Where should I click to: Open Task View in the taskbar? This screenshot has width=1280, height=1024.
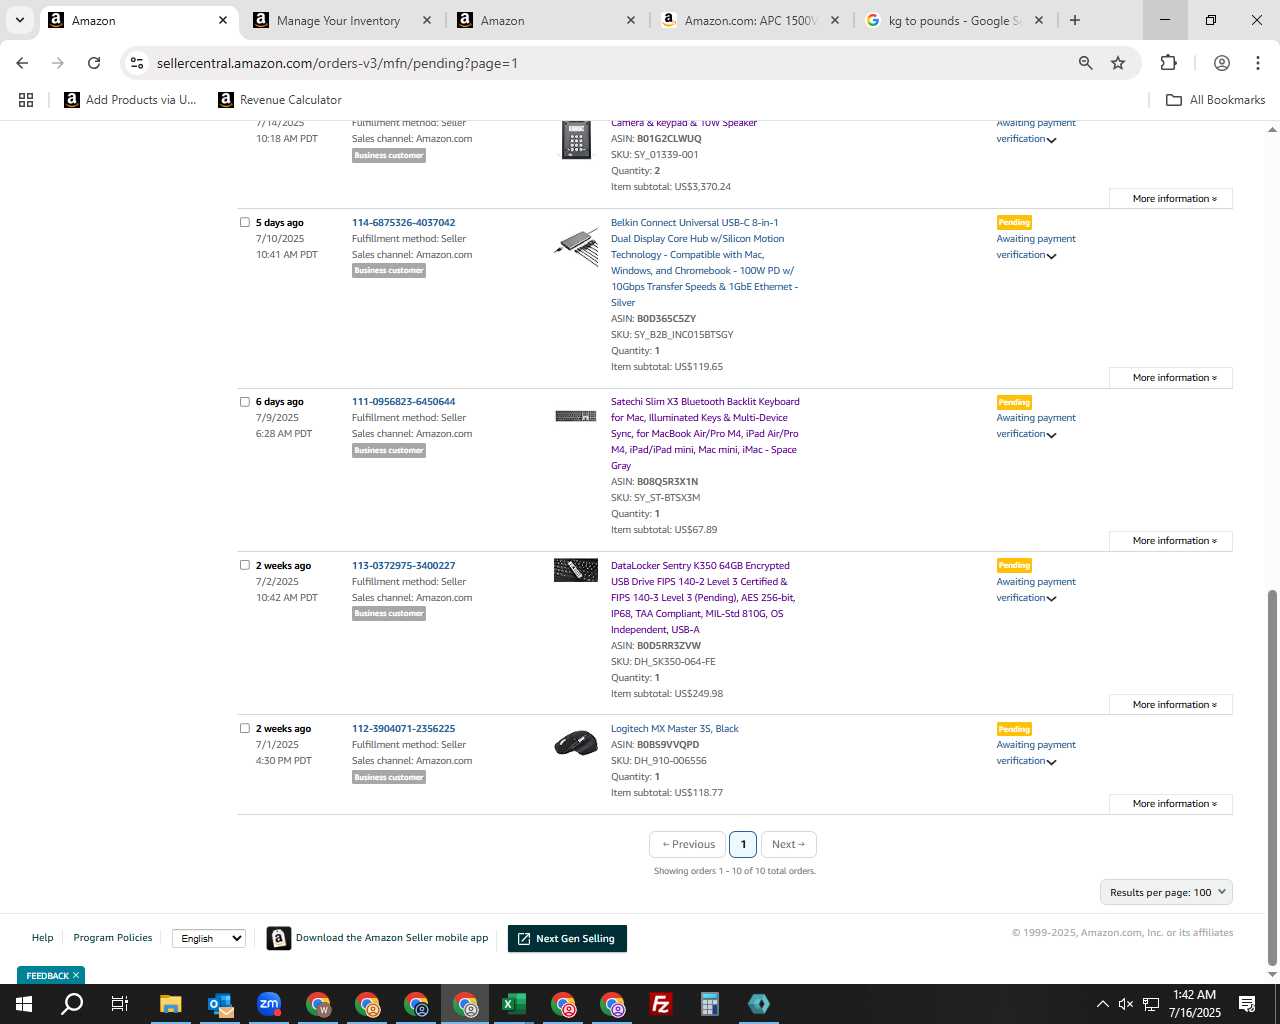[120, 1004]
